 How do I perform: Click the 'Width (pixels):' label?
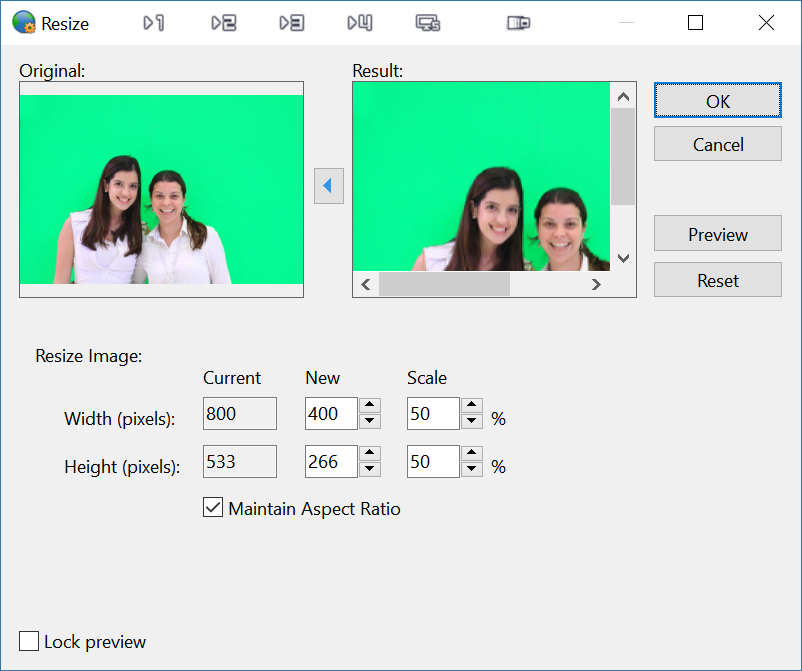pos(120,418)
